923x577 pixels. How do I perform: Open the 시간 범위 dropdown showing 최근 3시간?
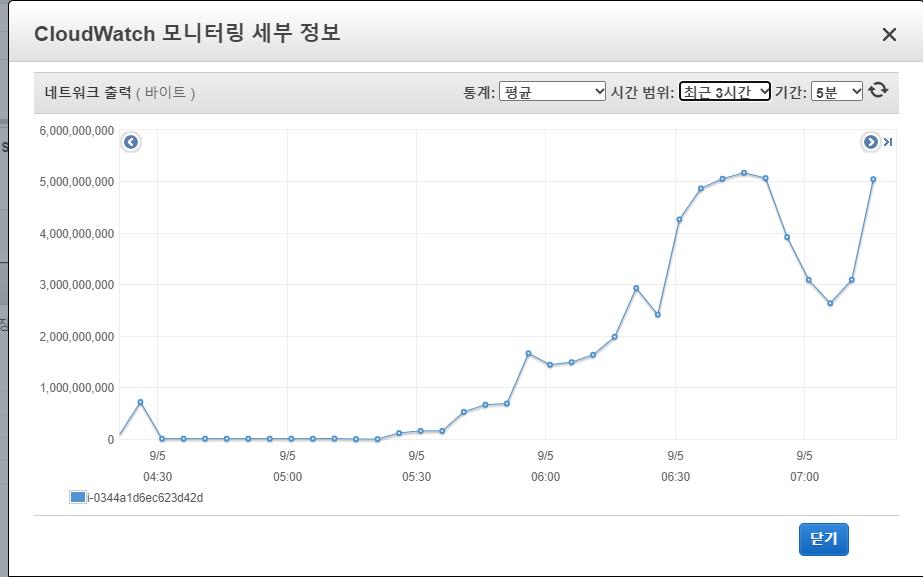[724, 92]
